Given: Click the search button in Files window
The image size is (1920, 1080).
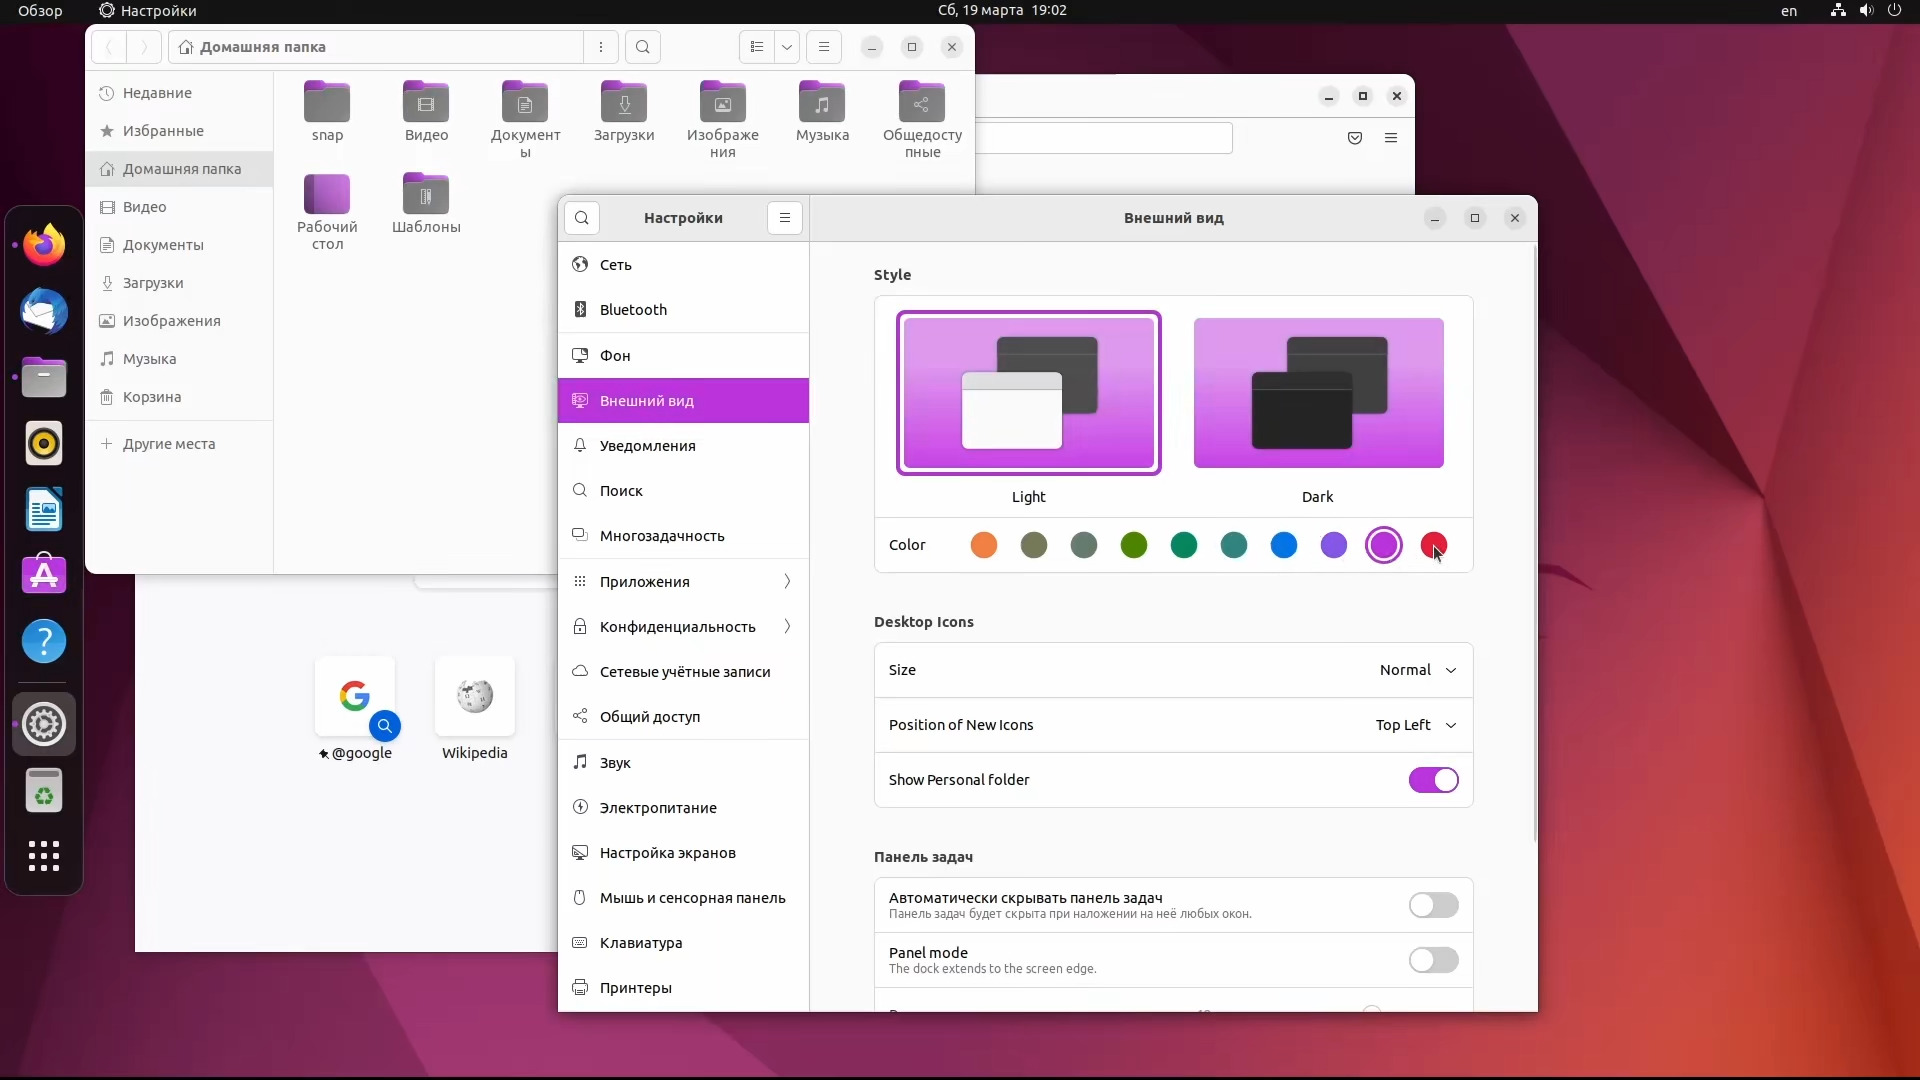Looking at the screenshot, I should pyautogui.click(x=643, y=47).
